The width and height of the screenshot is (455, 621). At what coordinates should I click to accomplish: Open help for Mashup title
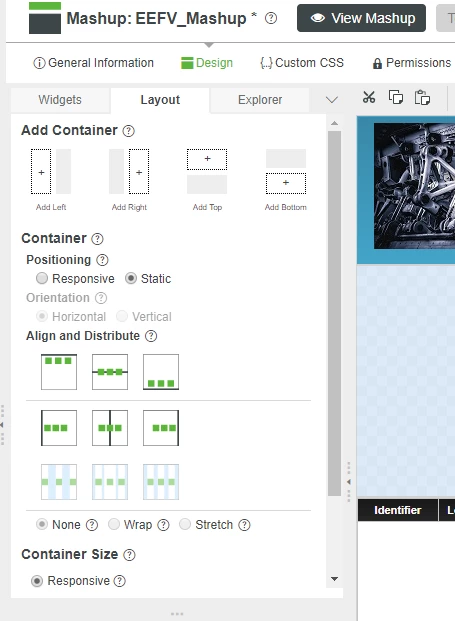coord(271,18)
